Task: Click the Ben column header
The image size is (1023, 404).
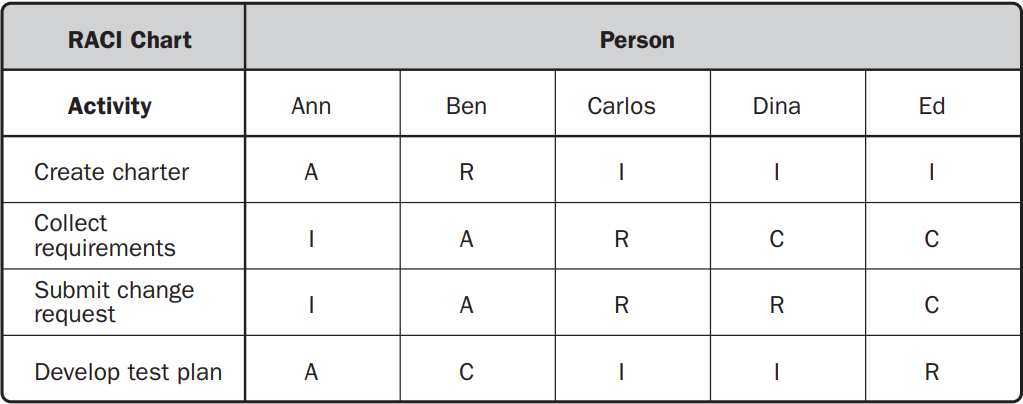Action: tap(466, 106)
